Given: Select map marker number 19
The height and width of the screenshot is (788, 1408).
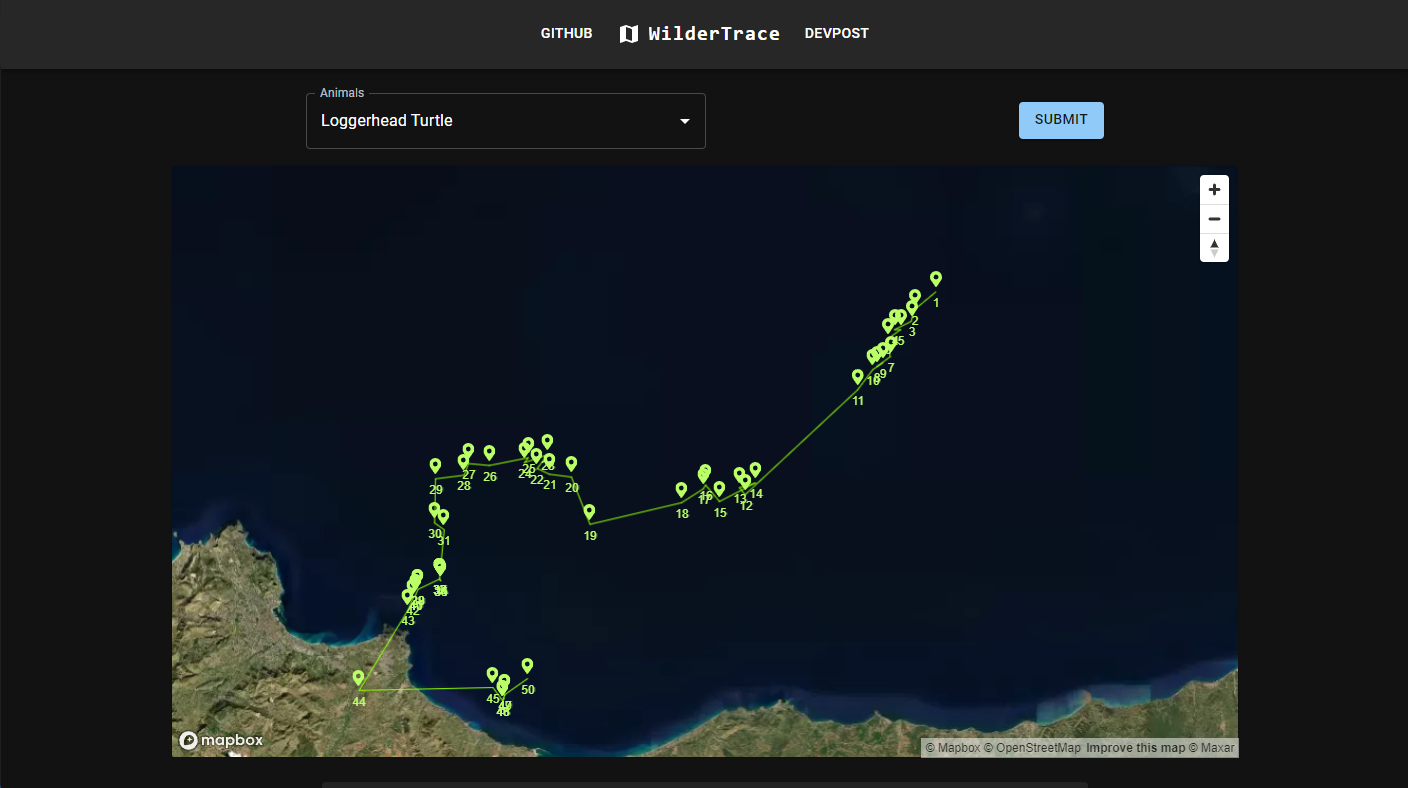Looking at the screenshot, I should click(x=589, y=512).
